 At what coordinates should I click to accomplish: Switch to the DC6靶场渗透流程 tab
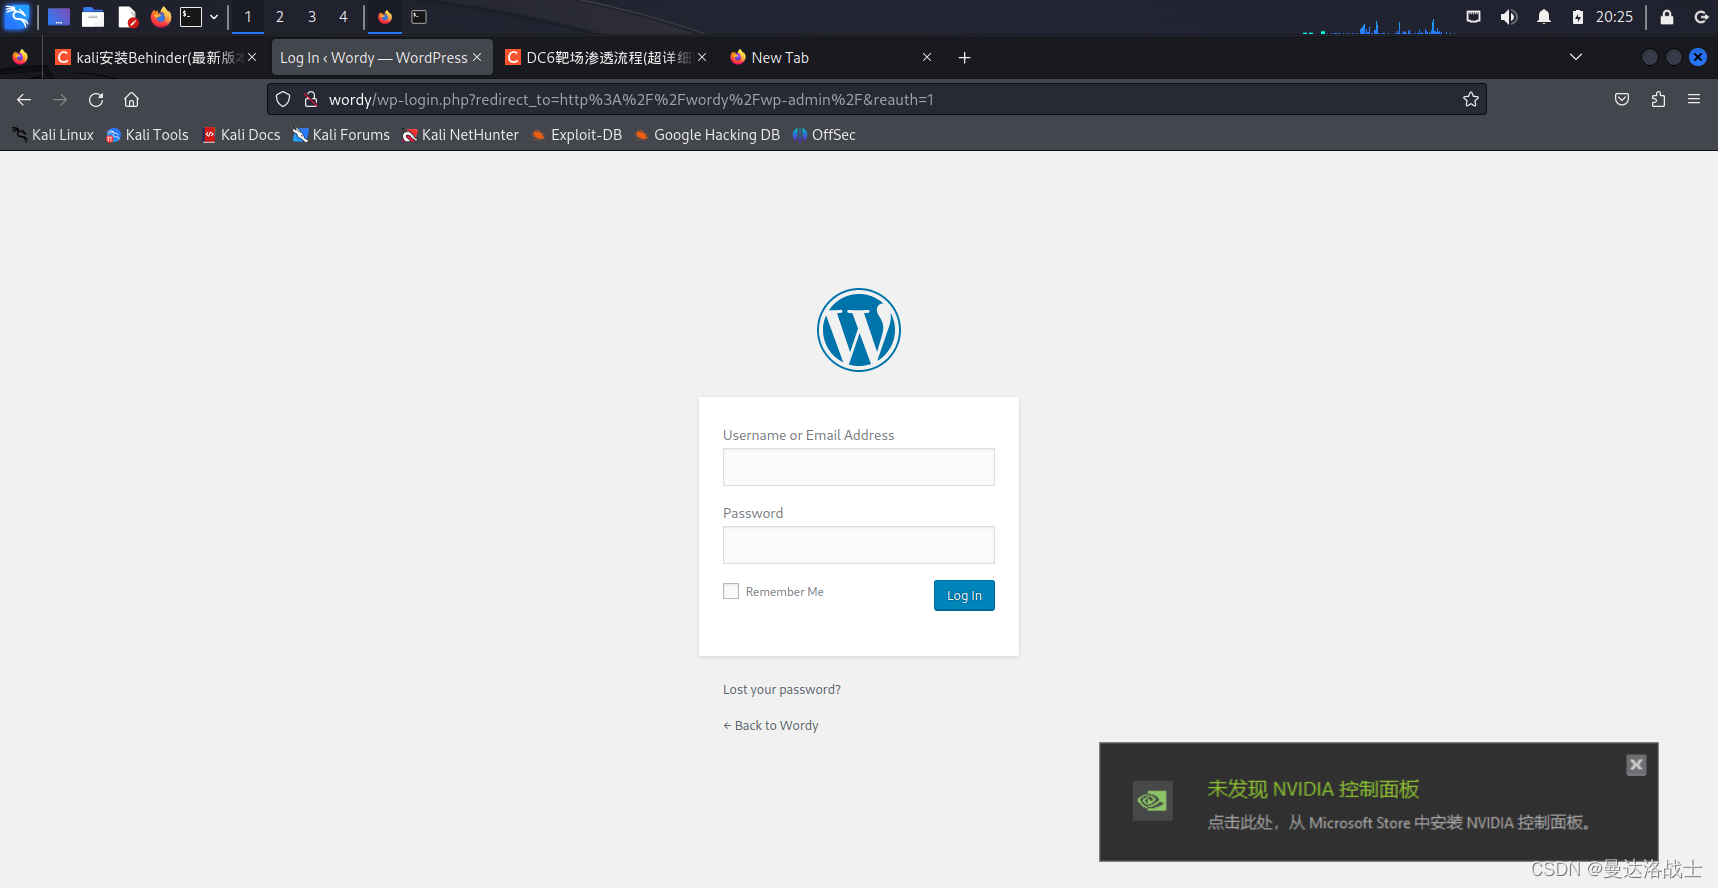pyautogui.click(x=606, y=58)
